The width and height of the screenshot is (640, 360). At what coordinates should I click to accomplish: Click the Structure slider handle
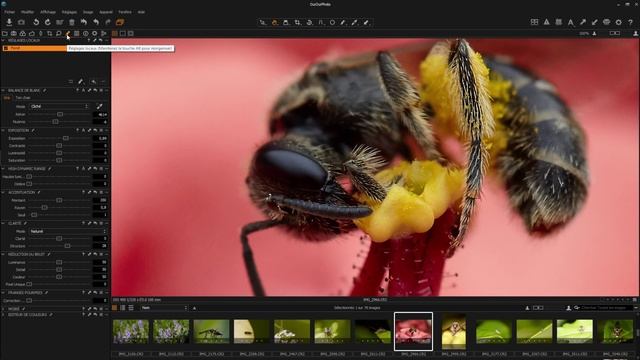pos(67,246)
